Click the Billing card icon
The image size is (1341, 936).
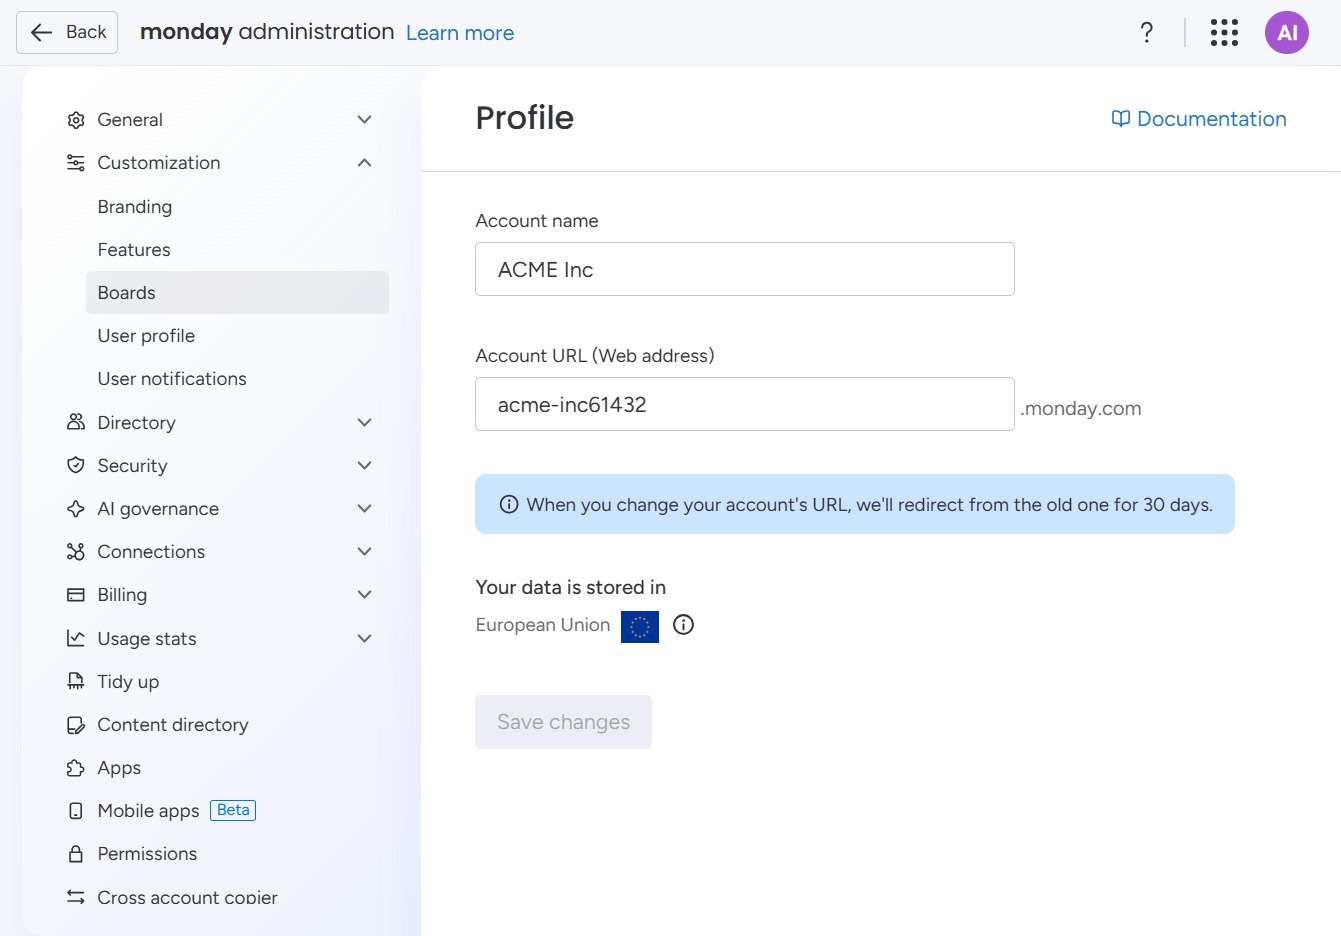coord(75,595)
